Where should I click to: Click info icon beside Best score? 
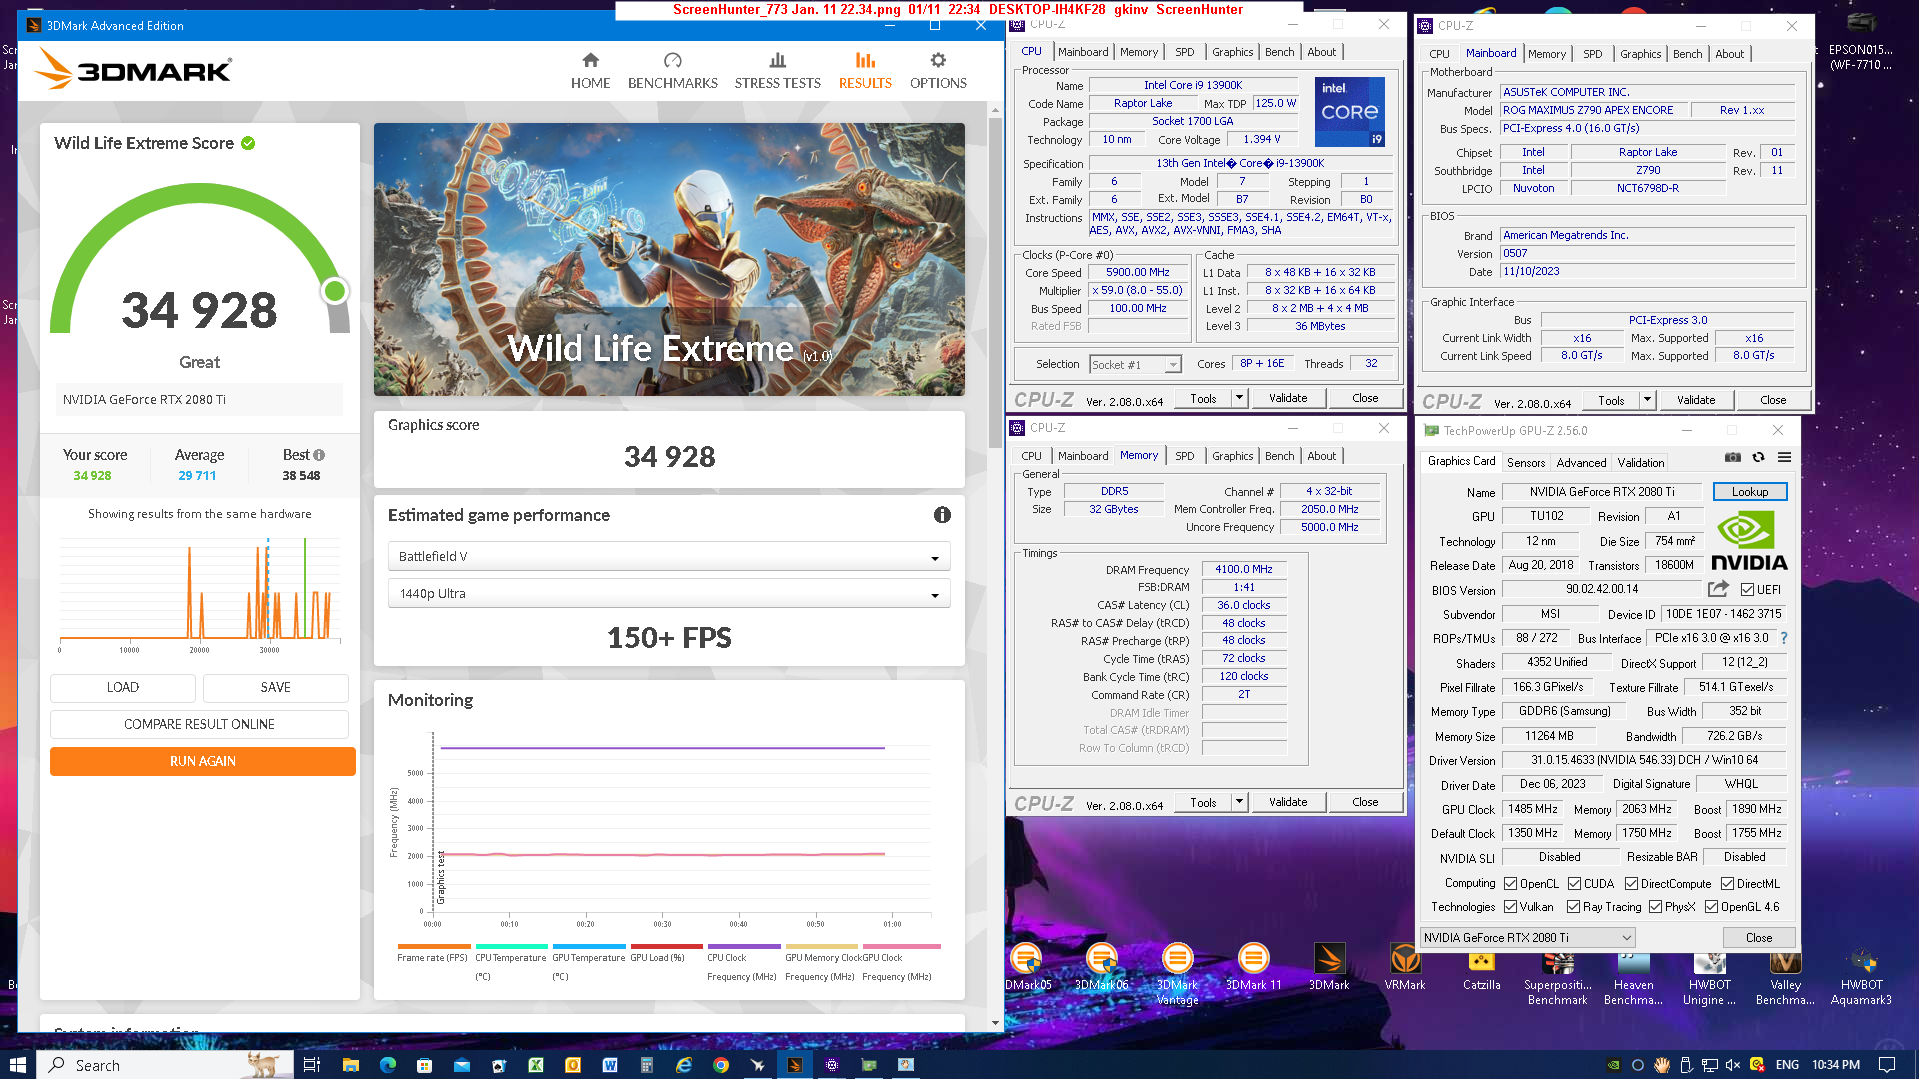[x=319, y=455]
